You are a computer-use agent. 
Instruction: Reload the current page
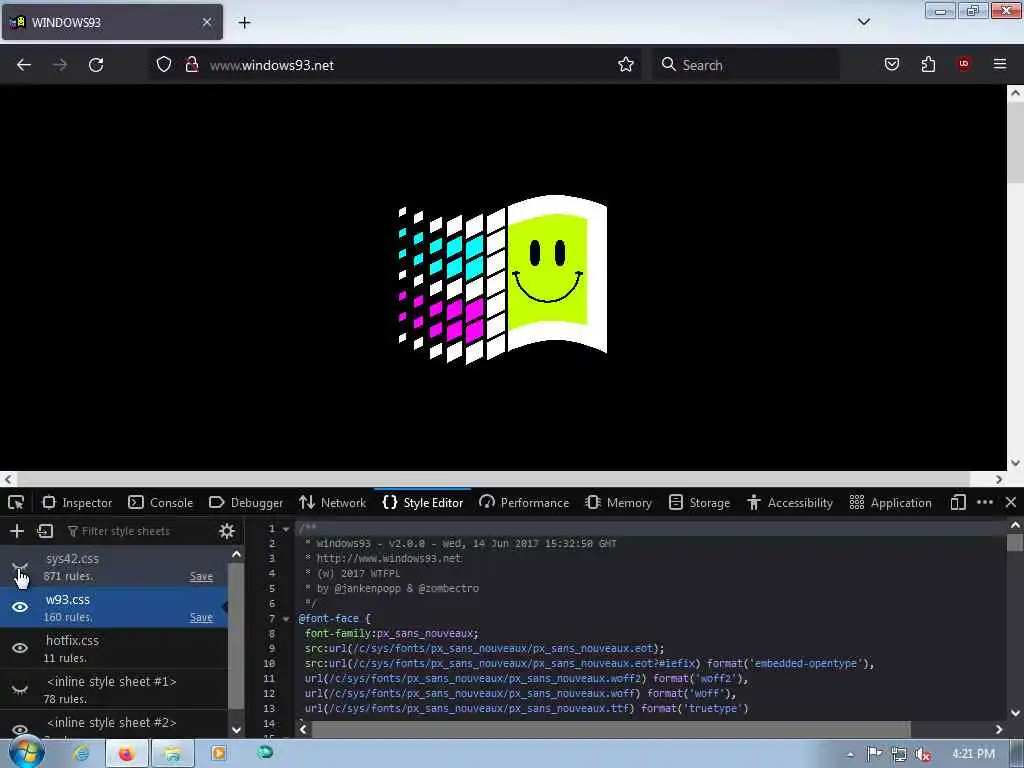96,65
